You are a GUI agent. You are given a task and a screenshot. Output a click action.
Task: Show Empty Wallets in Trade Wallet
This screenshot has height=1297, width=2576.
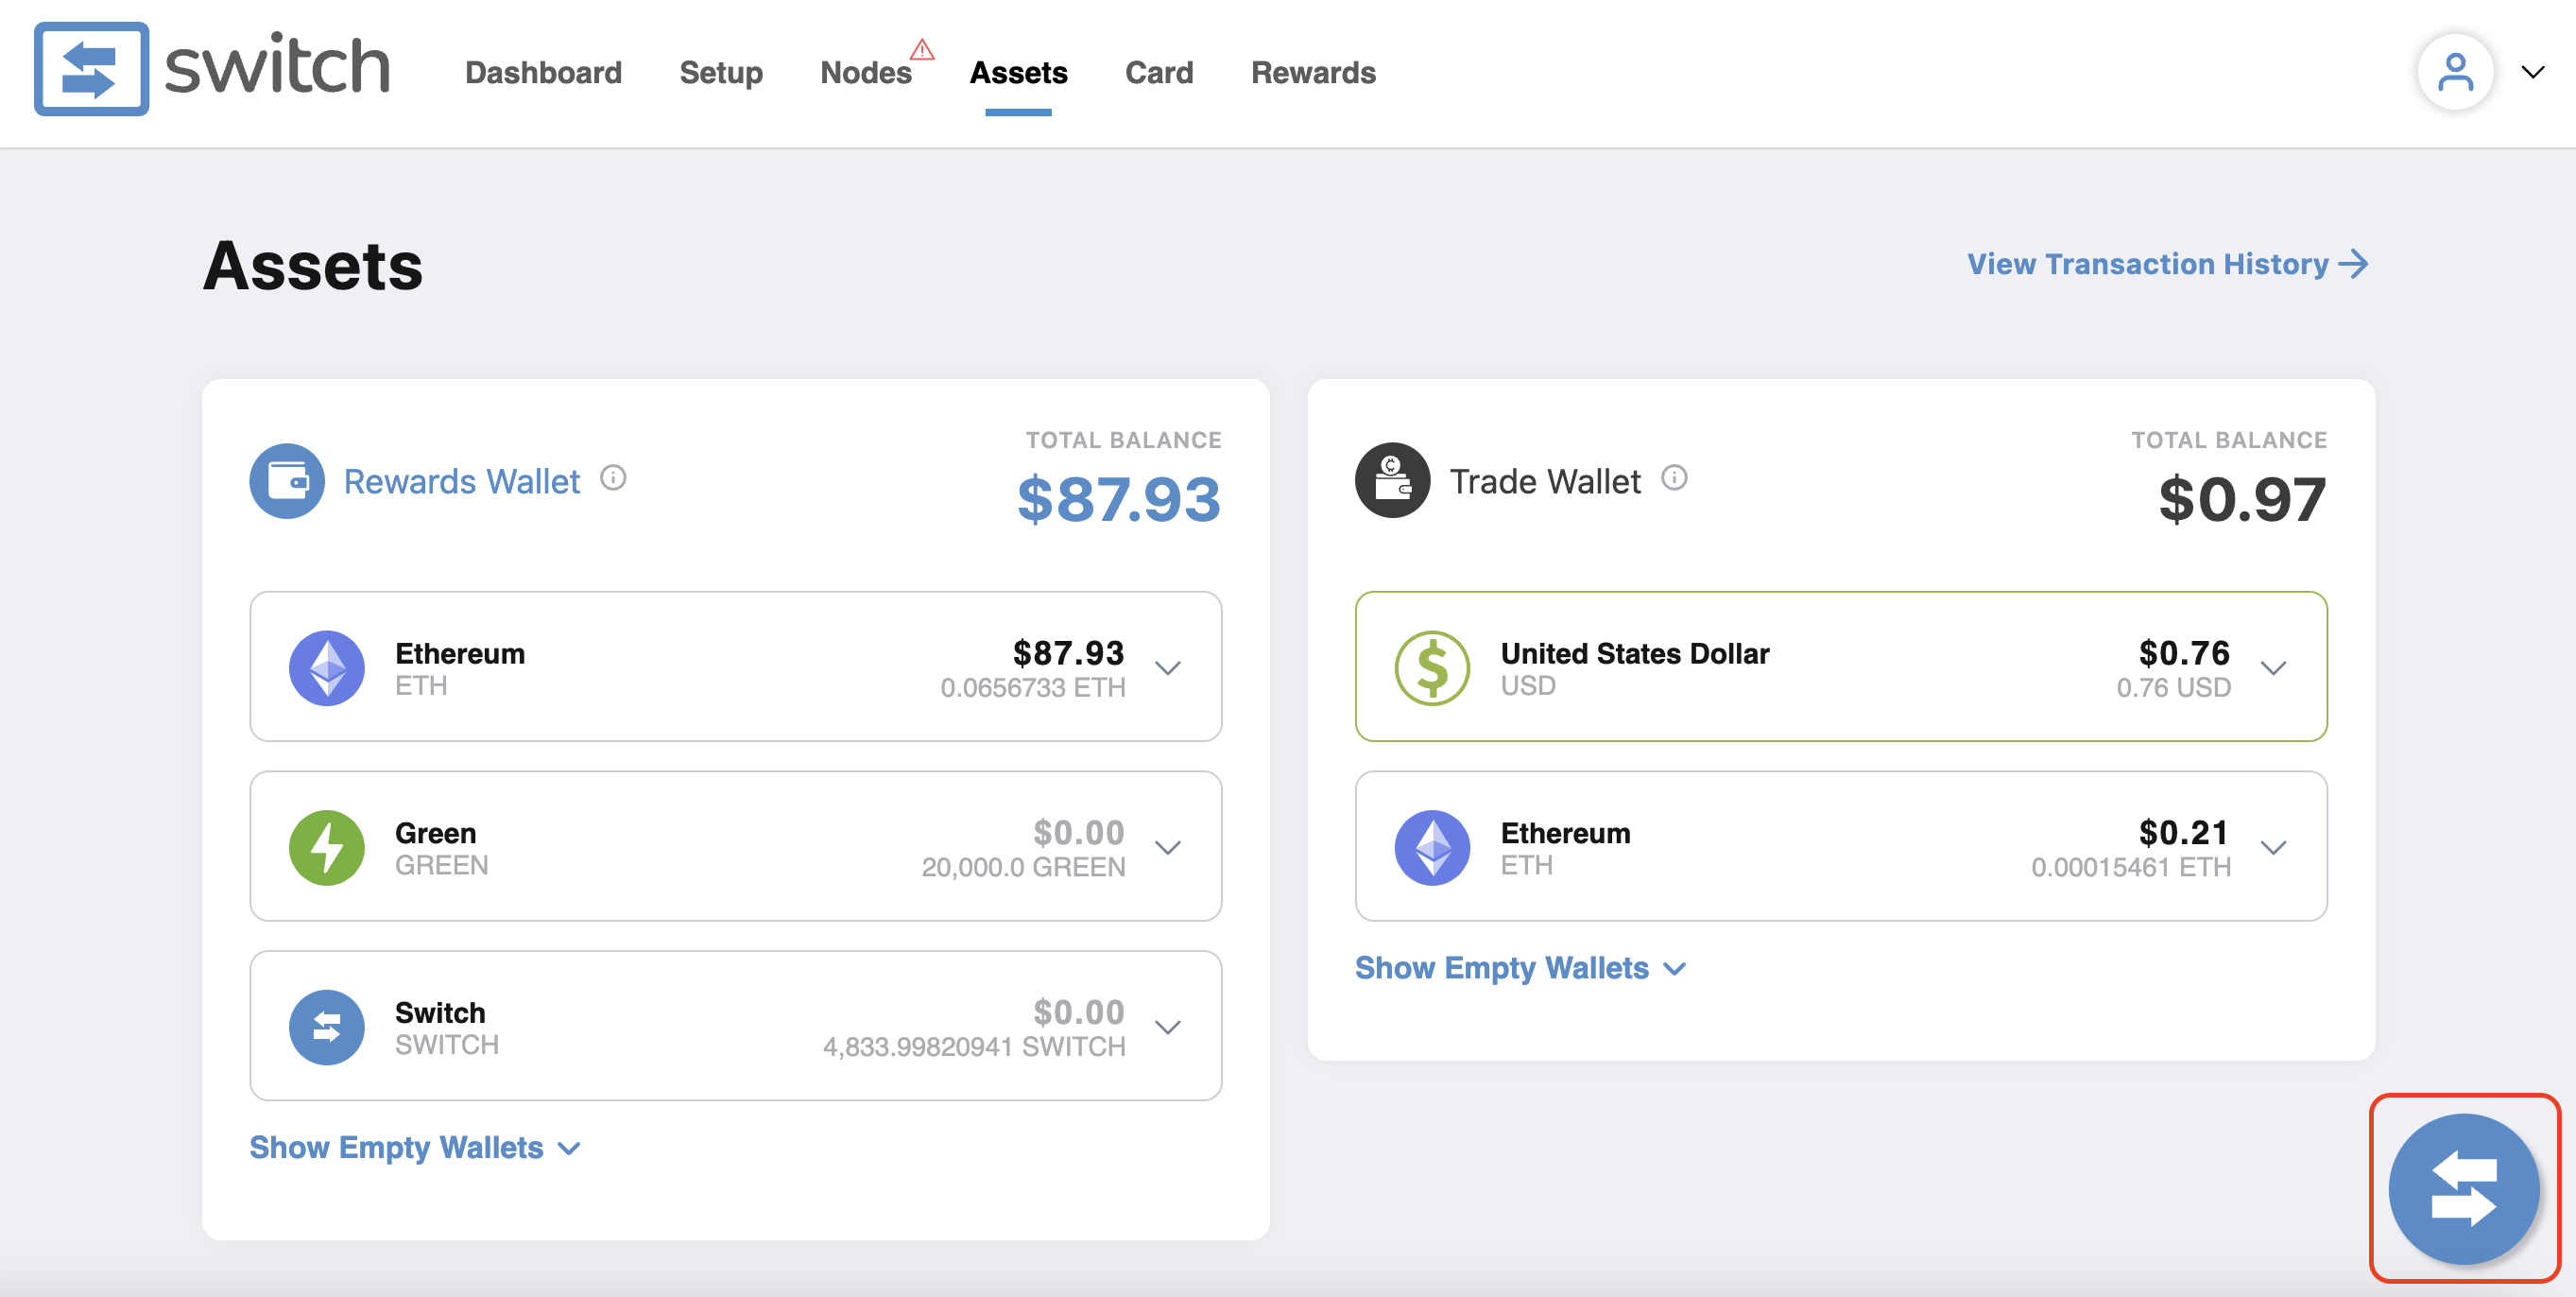coord(1520,968)
